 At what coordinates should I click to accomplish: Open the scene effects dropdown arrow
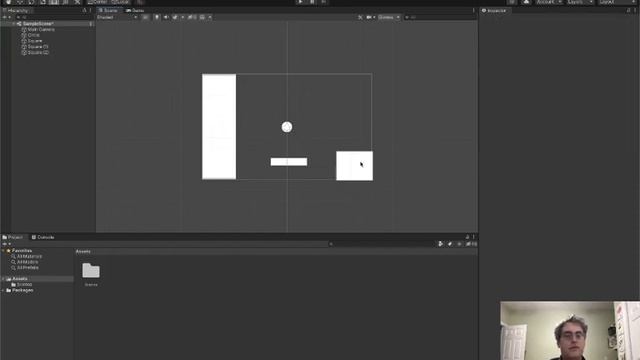(x=182, y=18)
